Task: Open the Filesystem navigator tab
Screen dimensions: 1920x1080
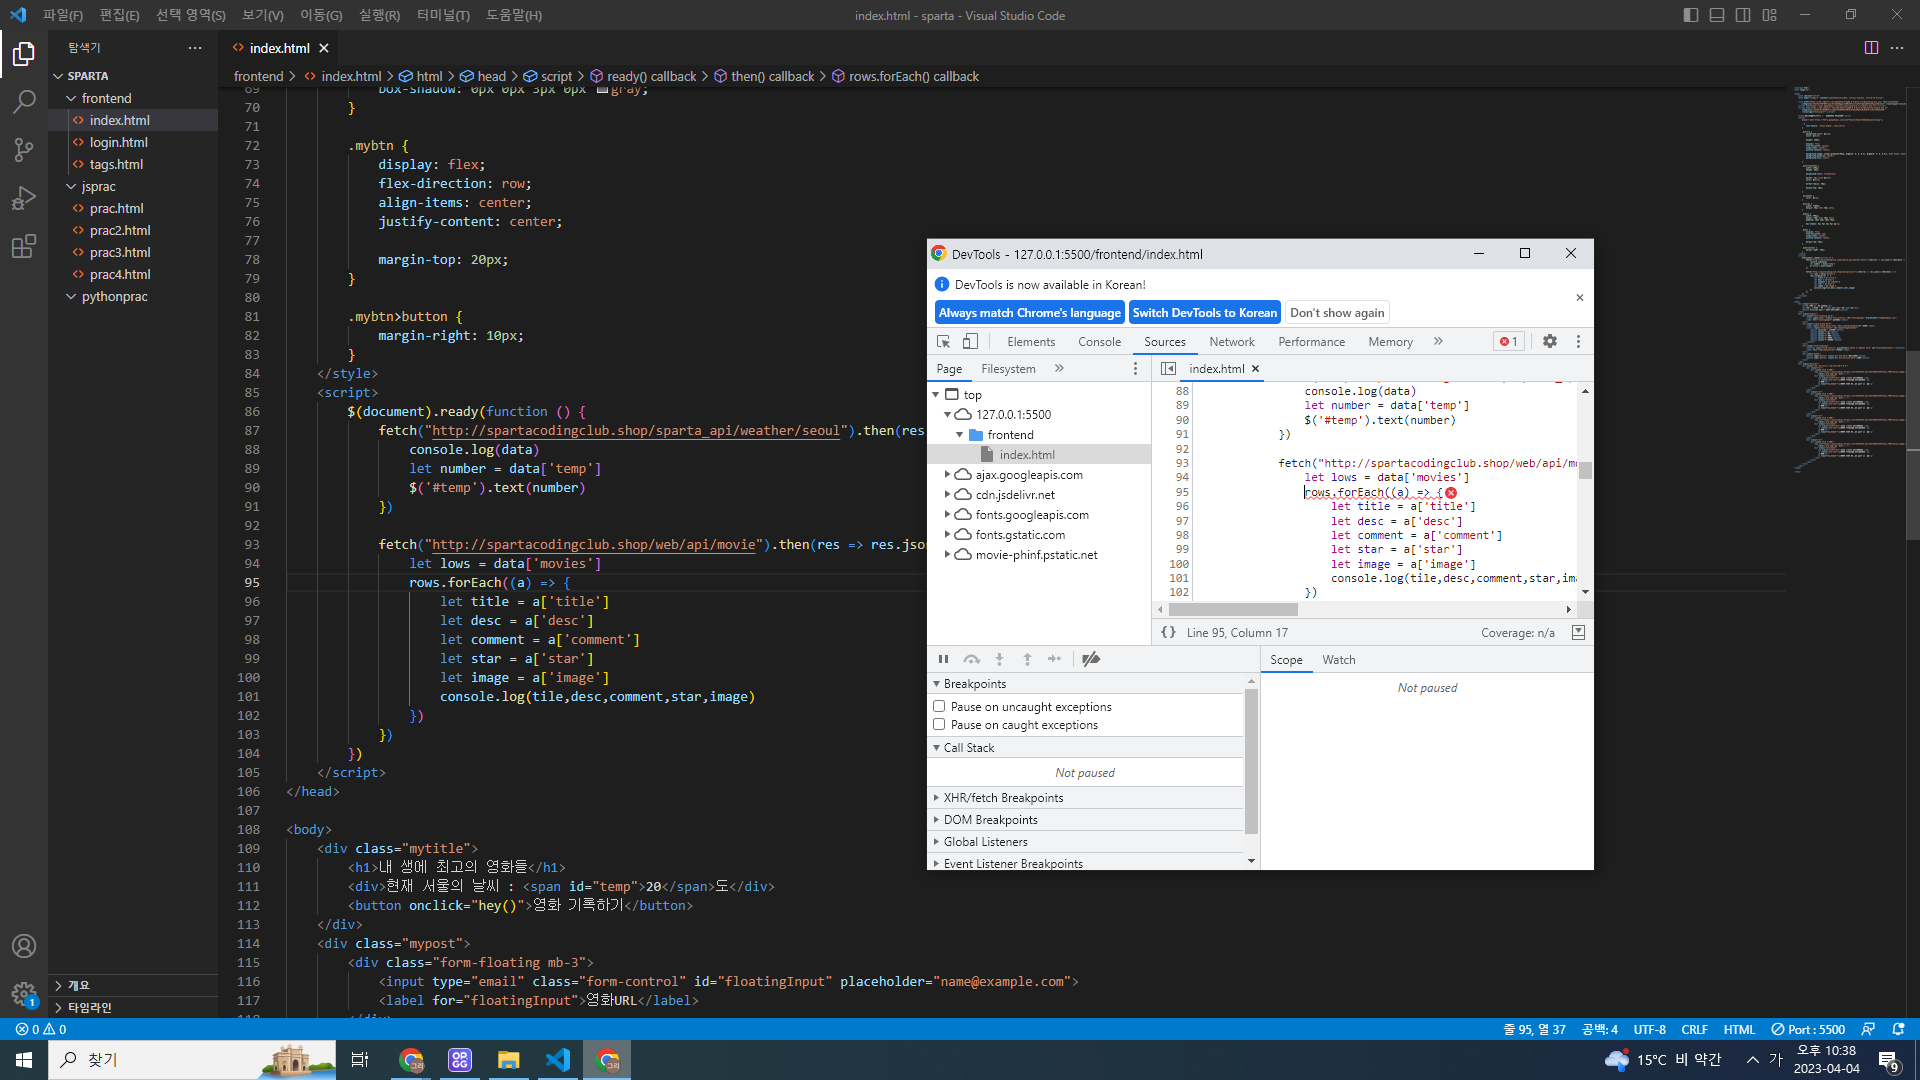Action: coord(1008,369)
